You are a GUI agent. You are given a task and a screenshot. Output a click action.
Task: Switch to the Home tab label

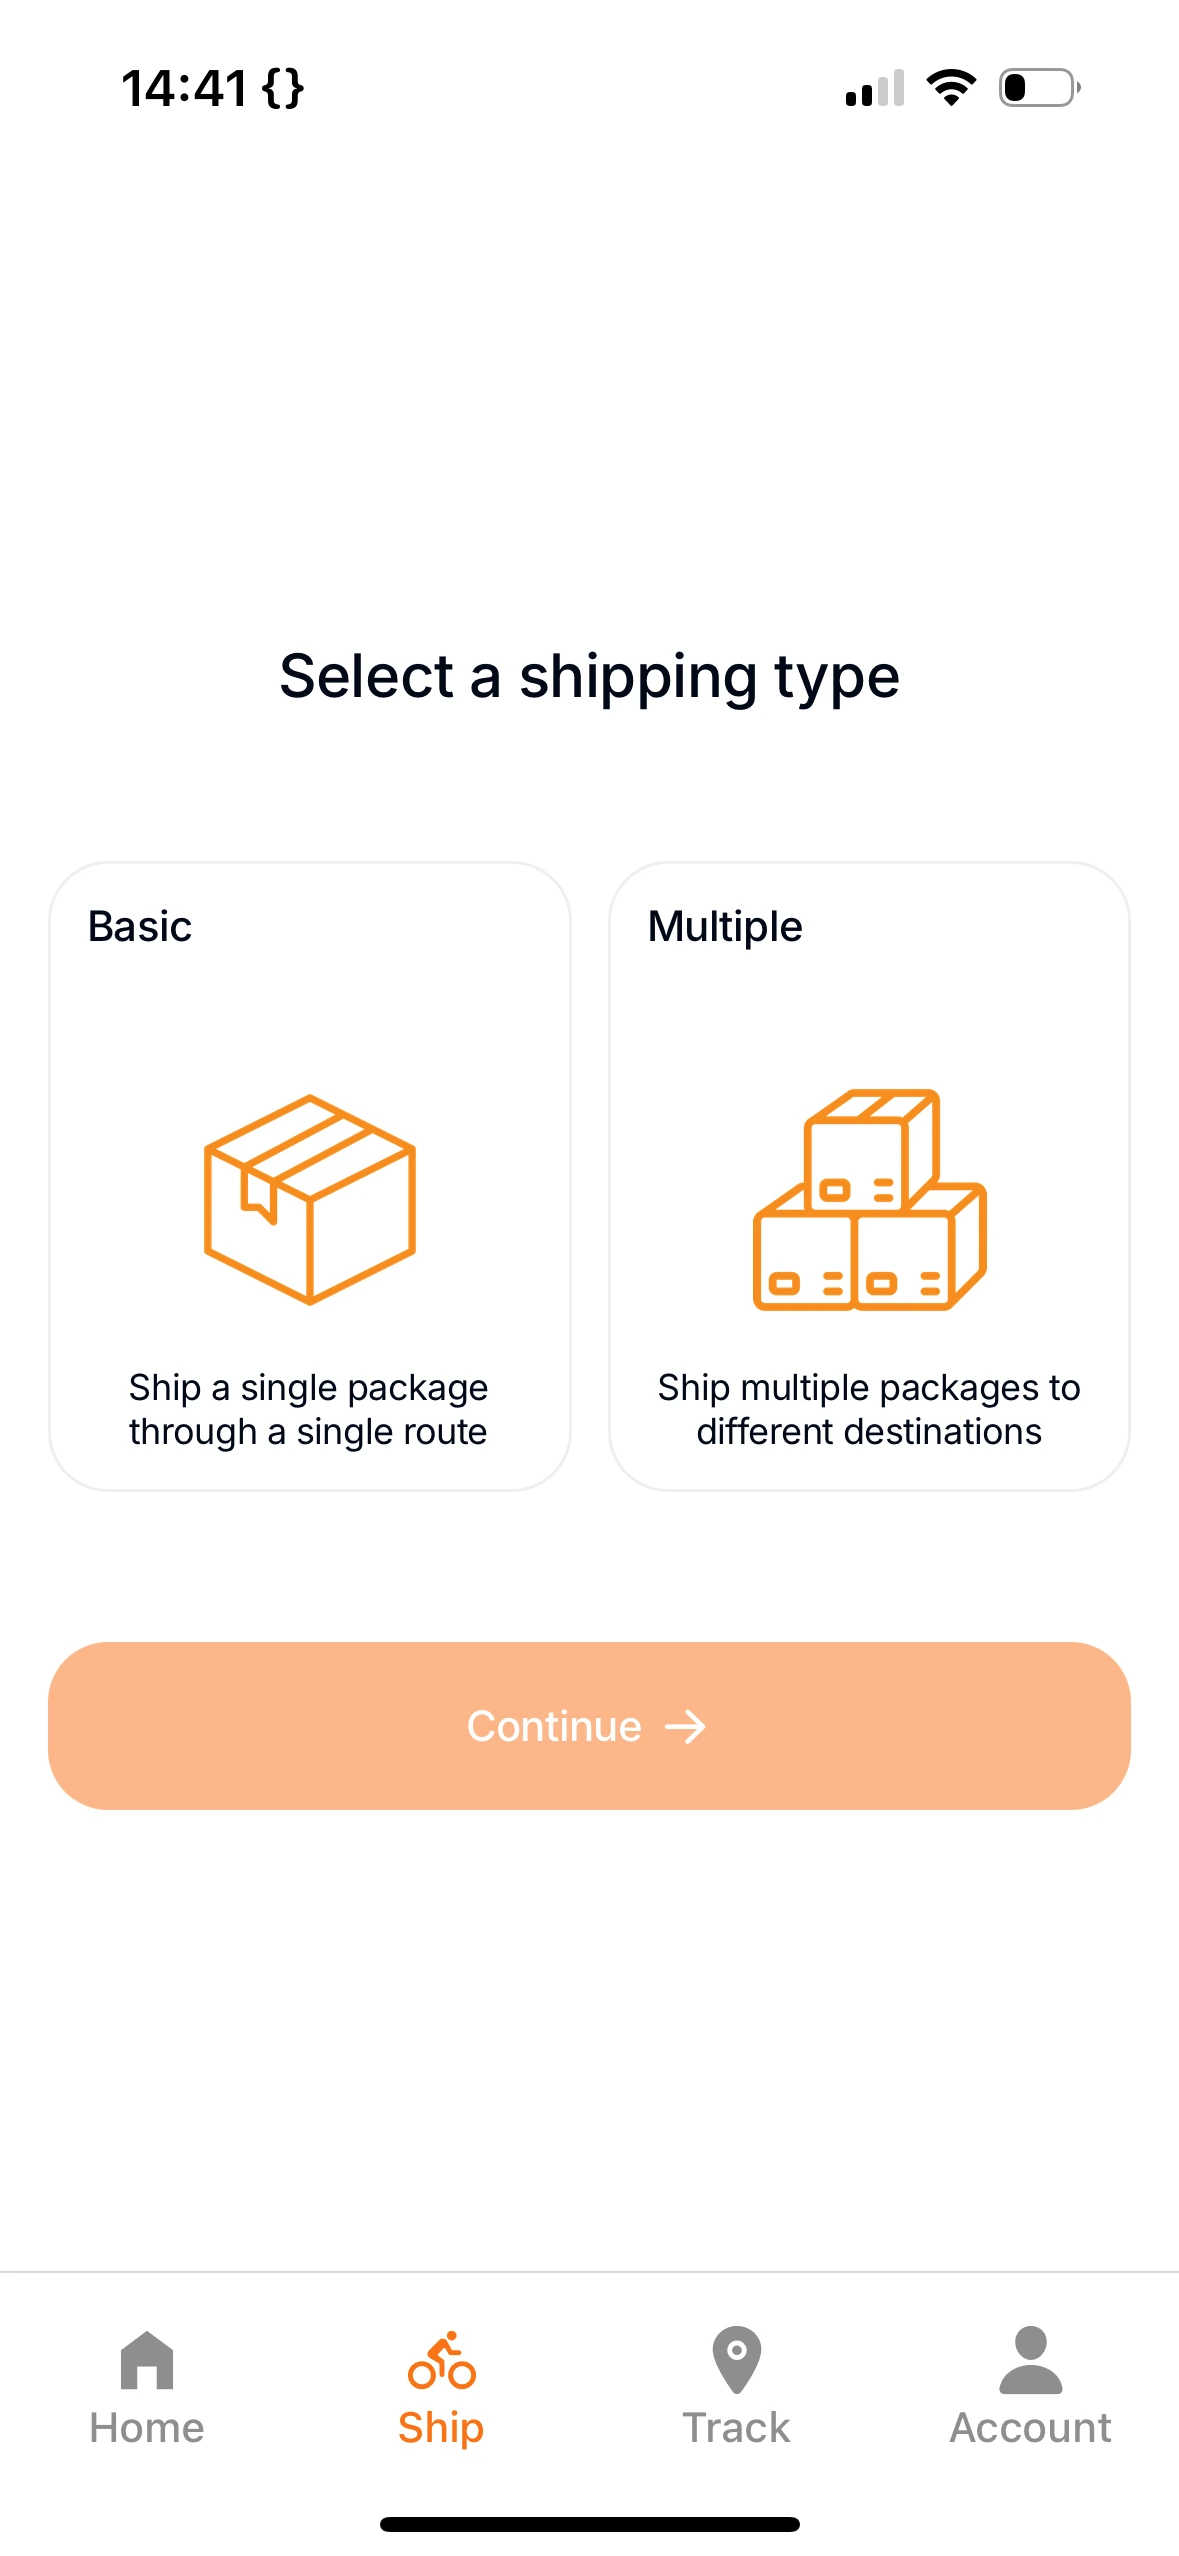click(147, 2428)
